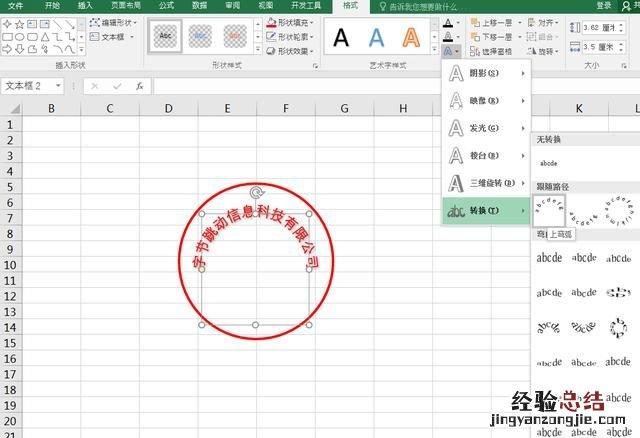Switch to the 公式 Formulas tab
Screen dimensions: 640x438
[x=167, y=6]
